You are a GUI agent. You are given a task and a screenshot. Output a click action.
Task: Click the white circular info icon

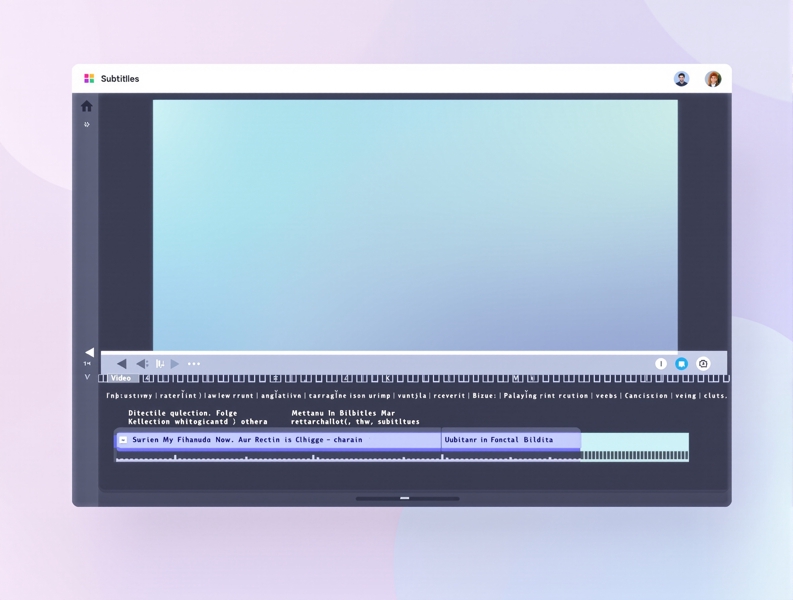coord(660,364)
